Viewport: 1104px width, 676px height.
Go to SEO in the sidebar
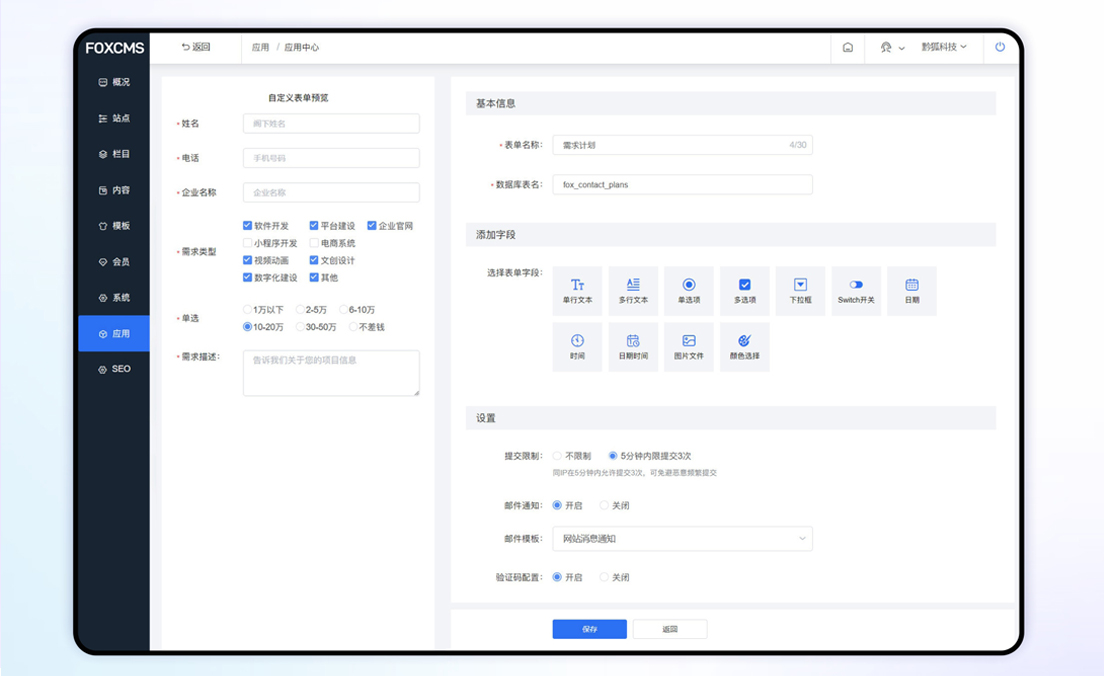click(114, 369)
